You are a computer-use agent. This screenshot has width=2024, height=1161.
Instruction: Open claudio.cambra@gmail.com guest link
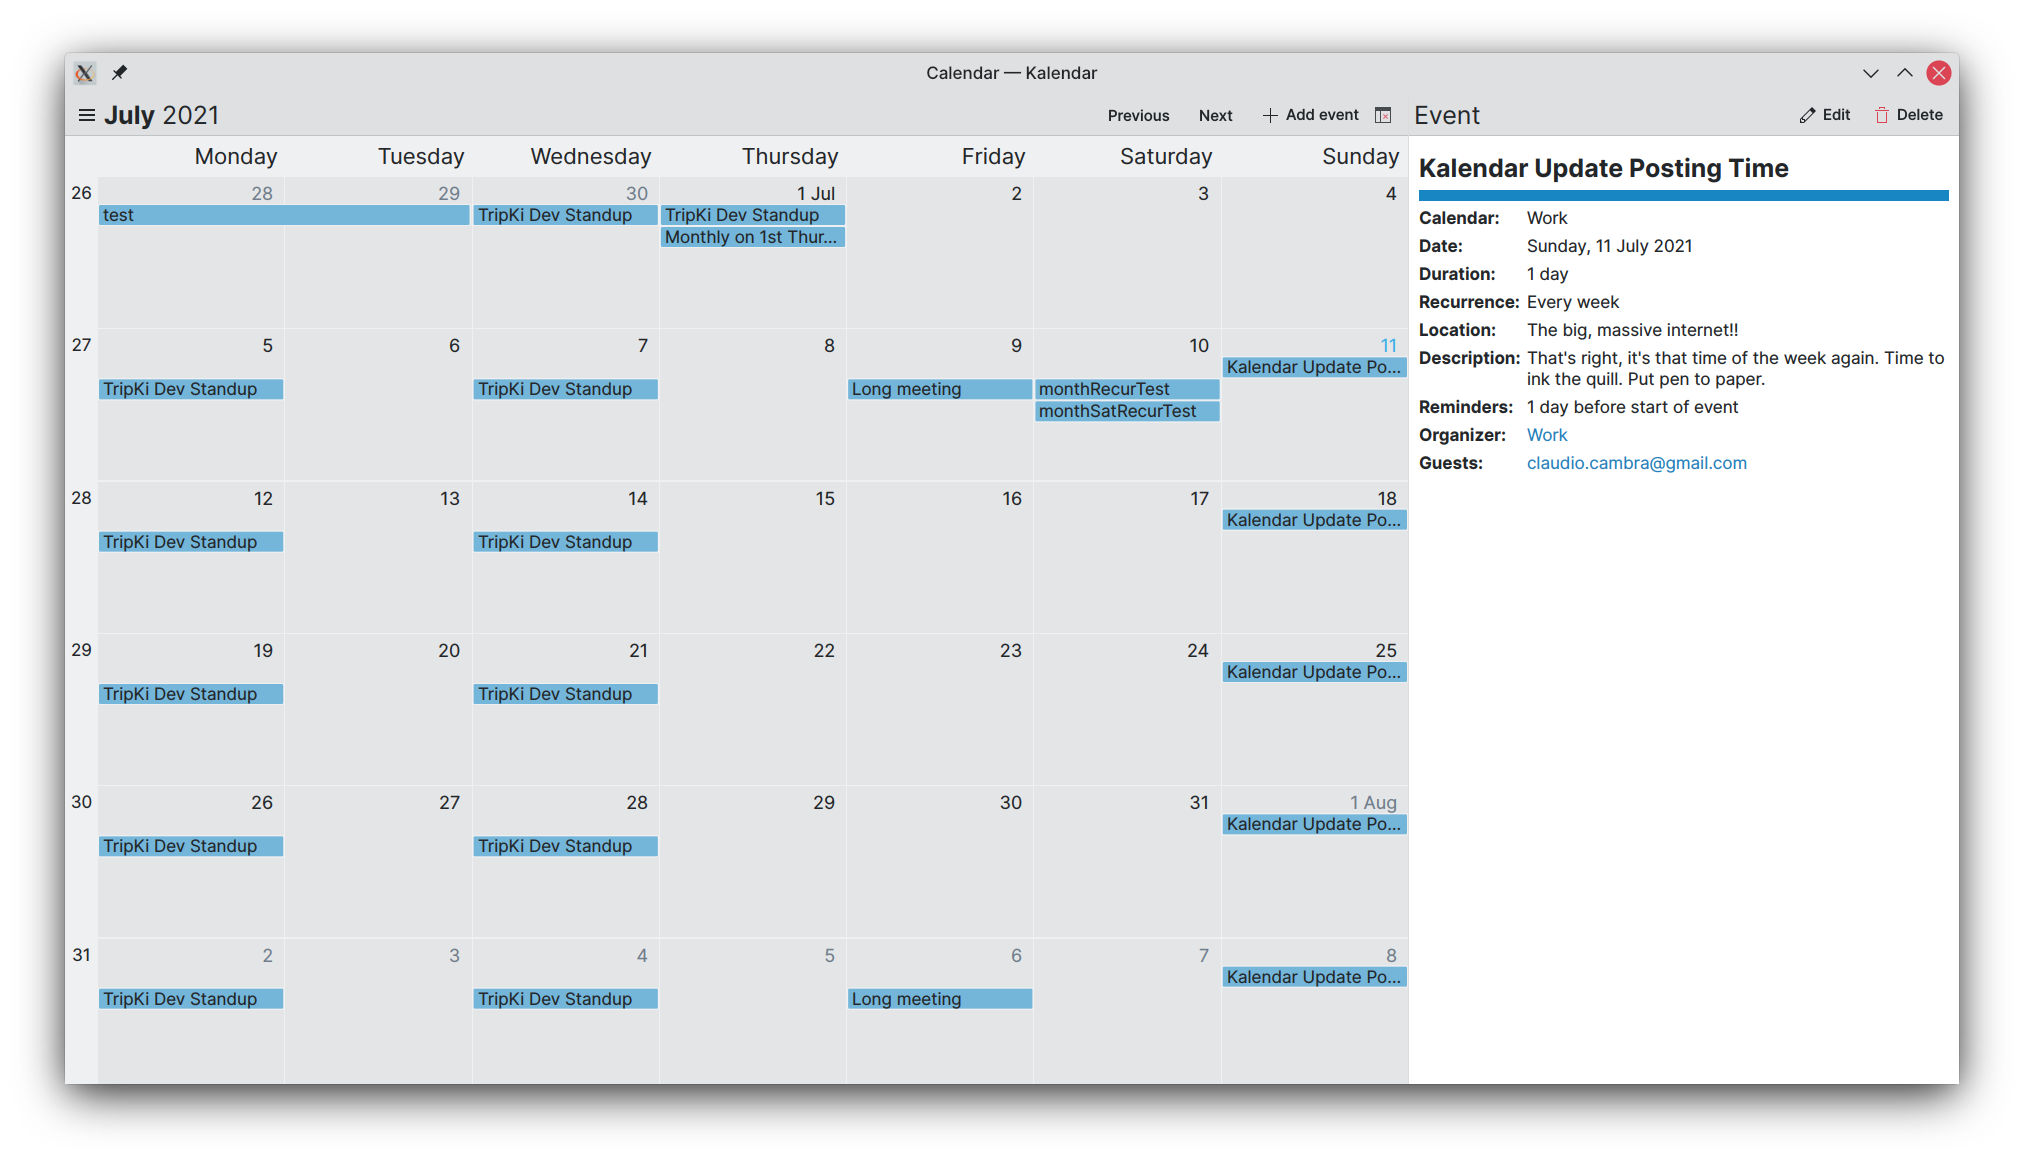pos(1636,463)
